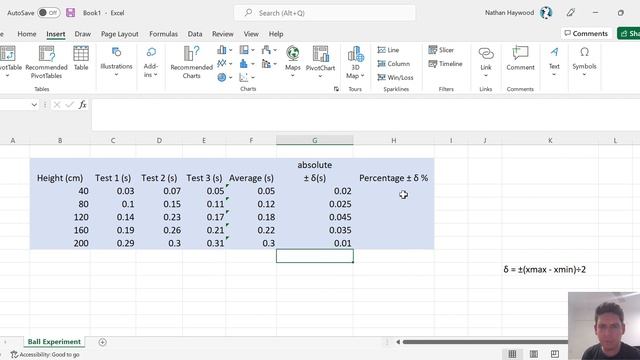Viewport: 640px width, 360px height.
Task: Click the horizontal scrollbar left arrow
Action: [x=398, y=342]
